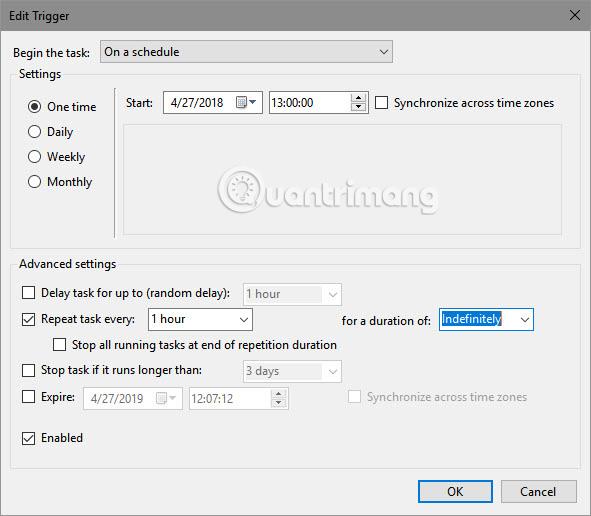Screen dimensions: 591x516
Task: Enable 'Delay task for up to (random delay)' checkbox
Action: pos(28,292)
